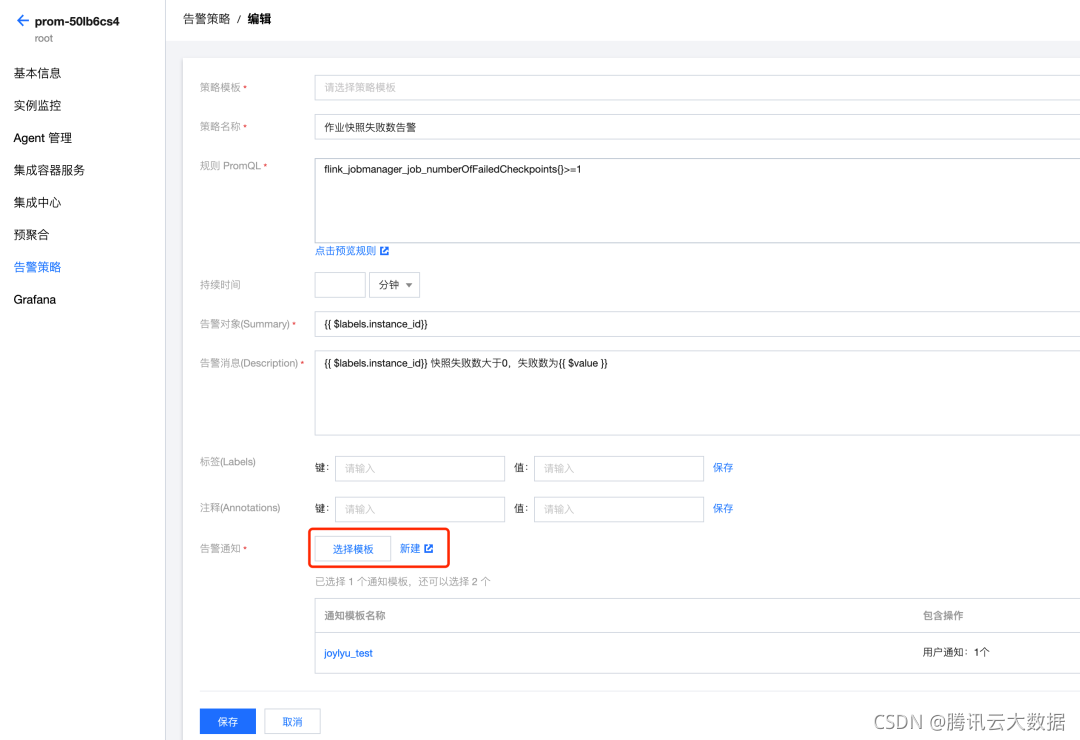Click the back arrow next to prom-50lb6cs4
Screen dimensions: 1080x740
(22, 18)
